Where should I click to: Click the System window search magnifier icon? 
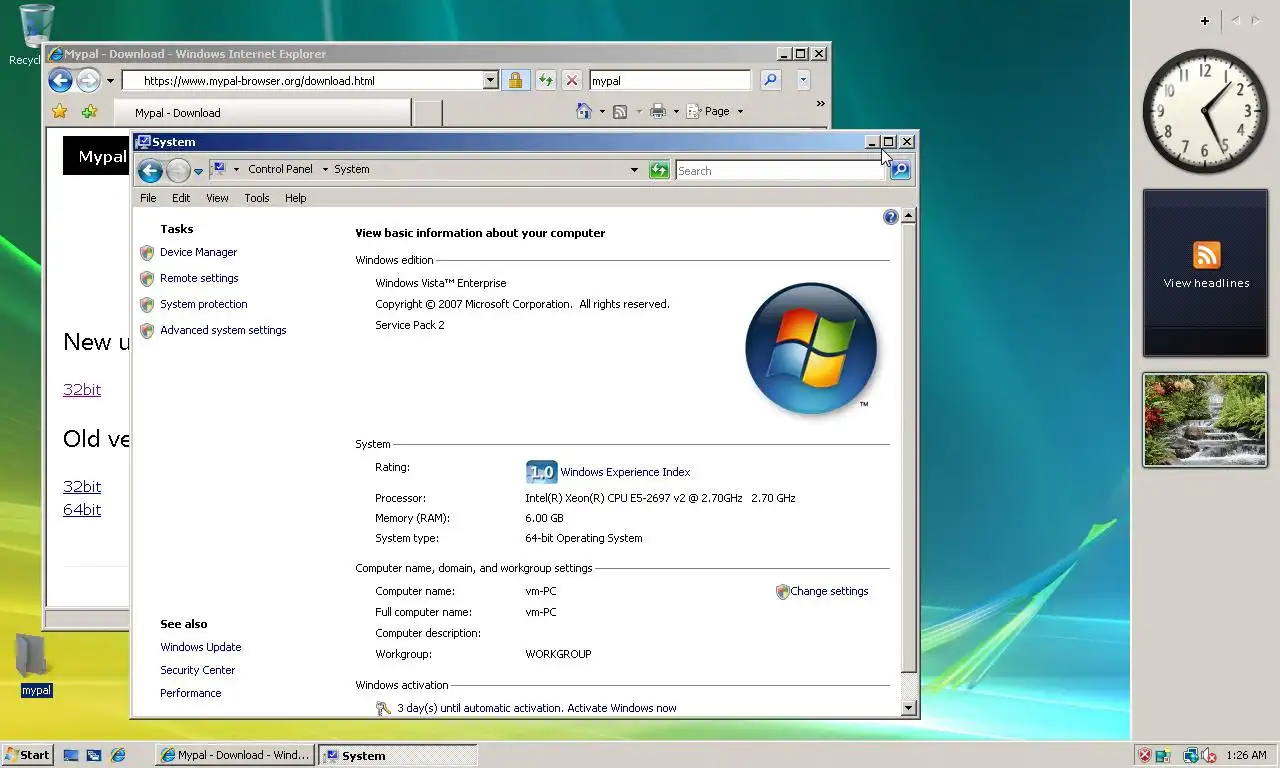(900, 170)
